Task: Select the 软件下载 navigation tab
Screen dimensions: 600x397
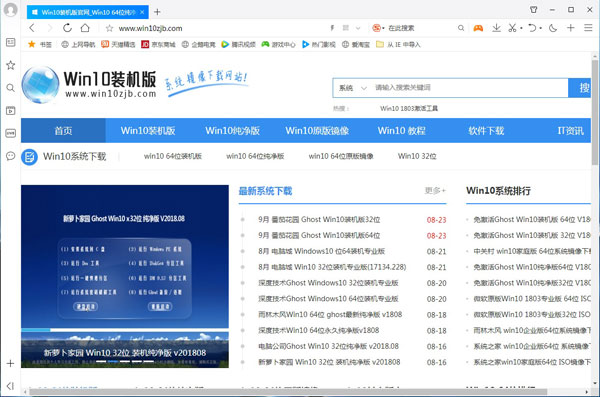Action: (486, 131)
